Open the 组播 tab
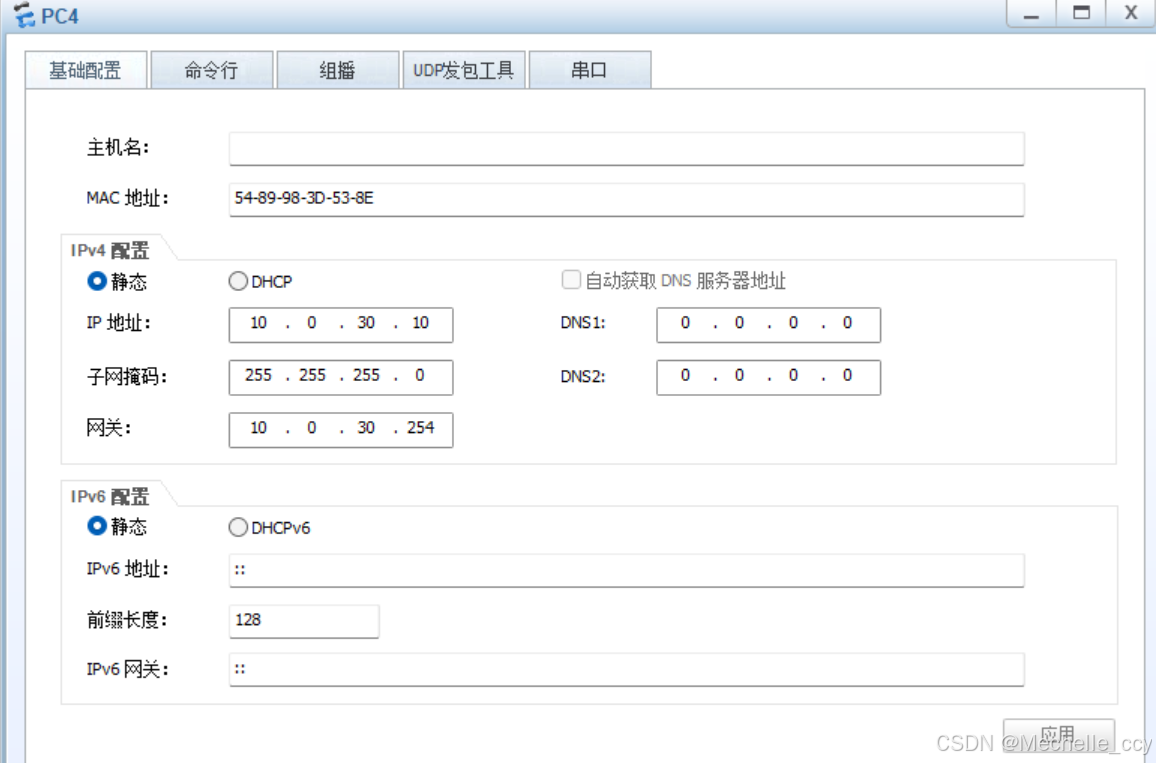 pos(338,70)
